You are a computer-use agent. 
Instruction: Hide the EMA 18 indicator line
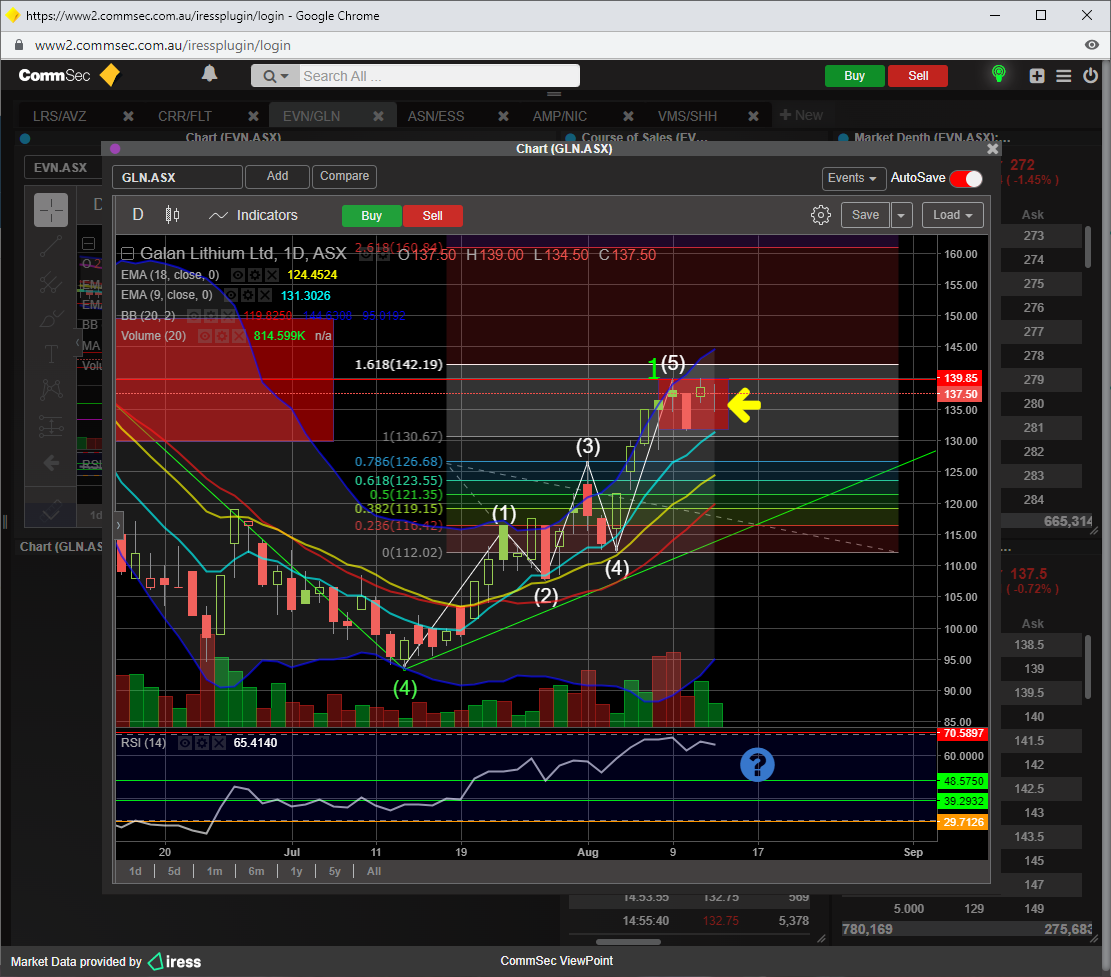(238, 275)
